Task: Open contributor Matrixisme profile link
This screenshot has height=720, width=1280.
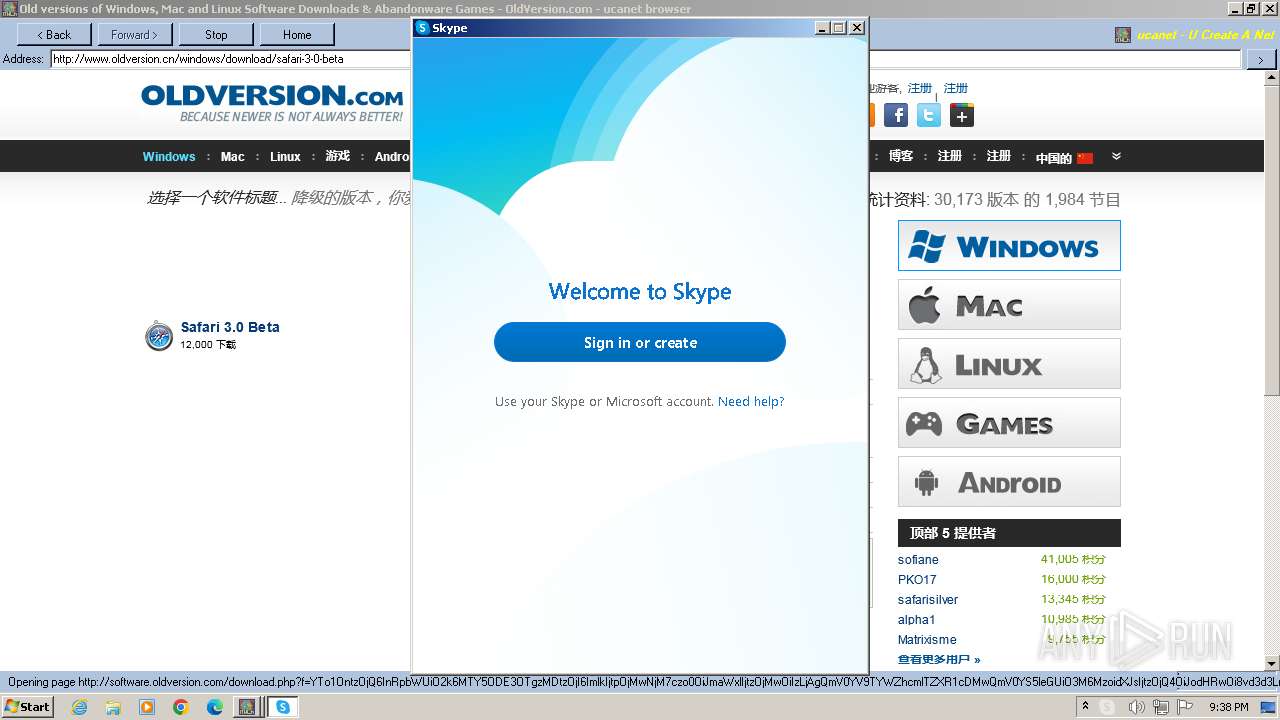Action: coord(927,640)
